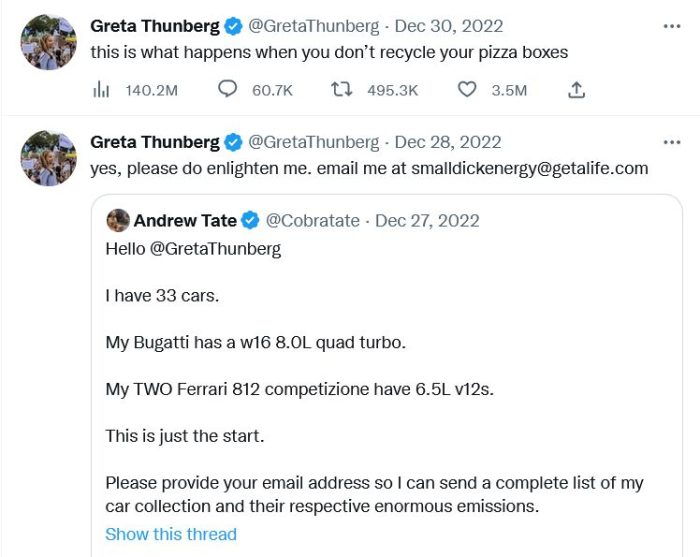Viewport: 700px width, 557px height.
Task: Open Greta Thunberg avatar on second tweet
Action: click(48, 158)
